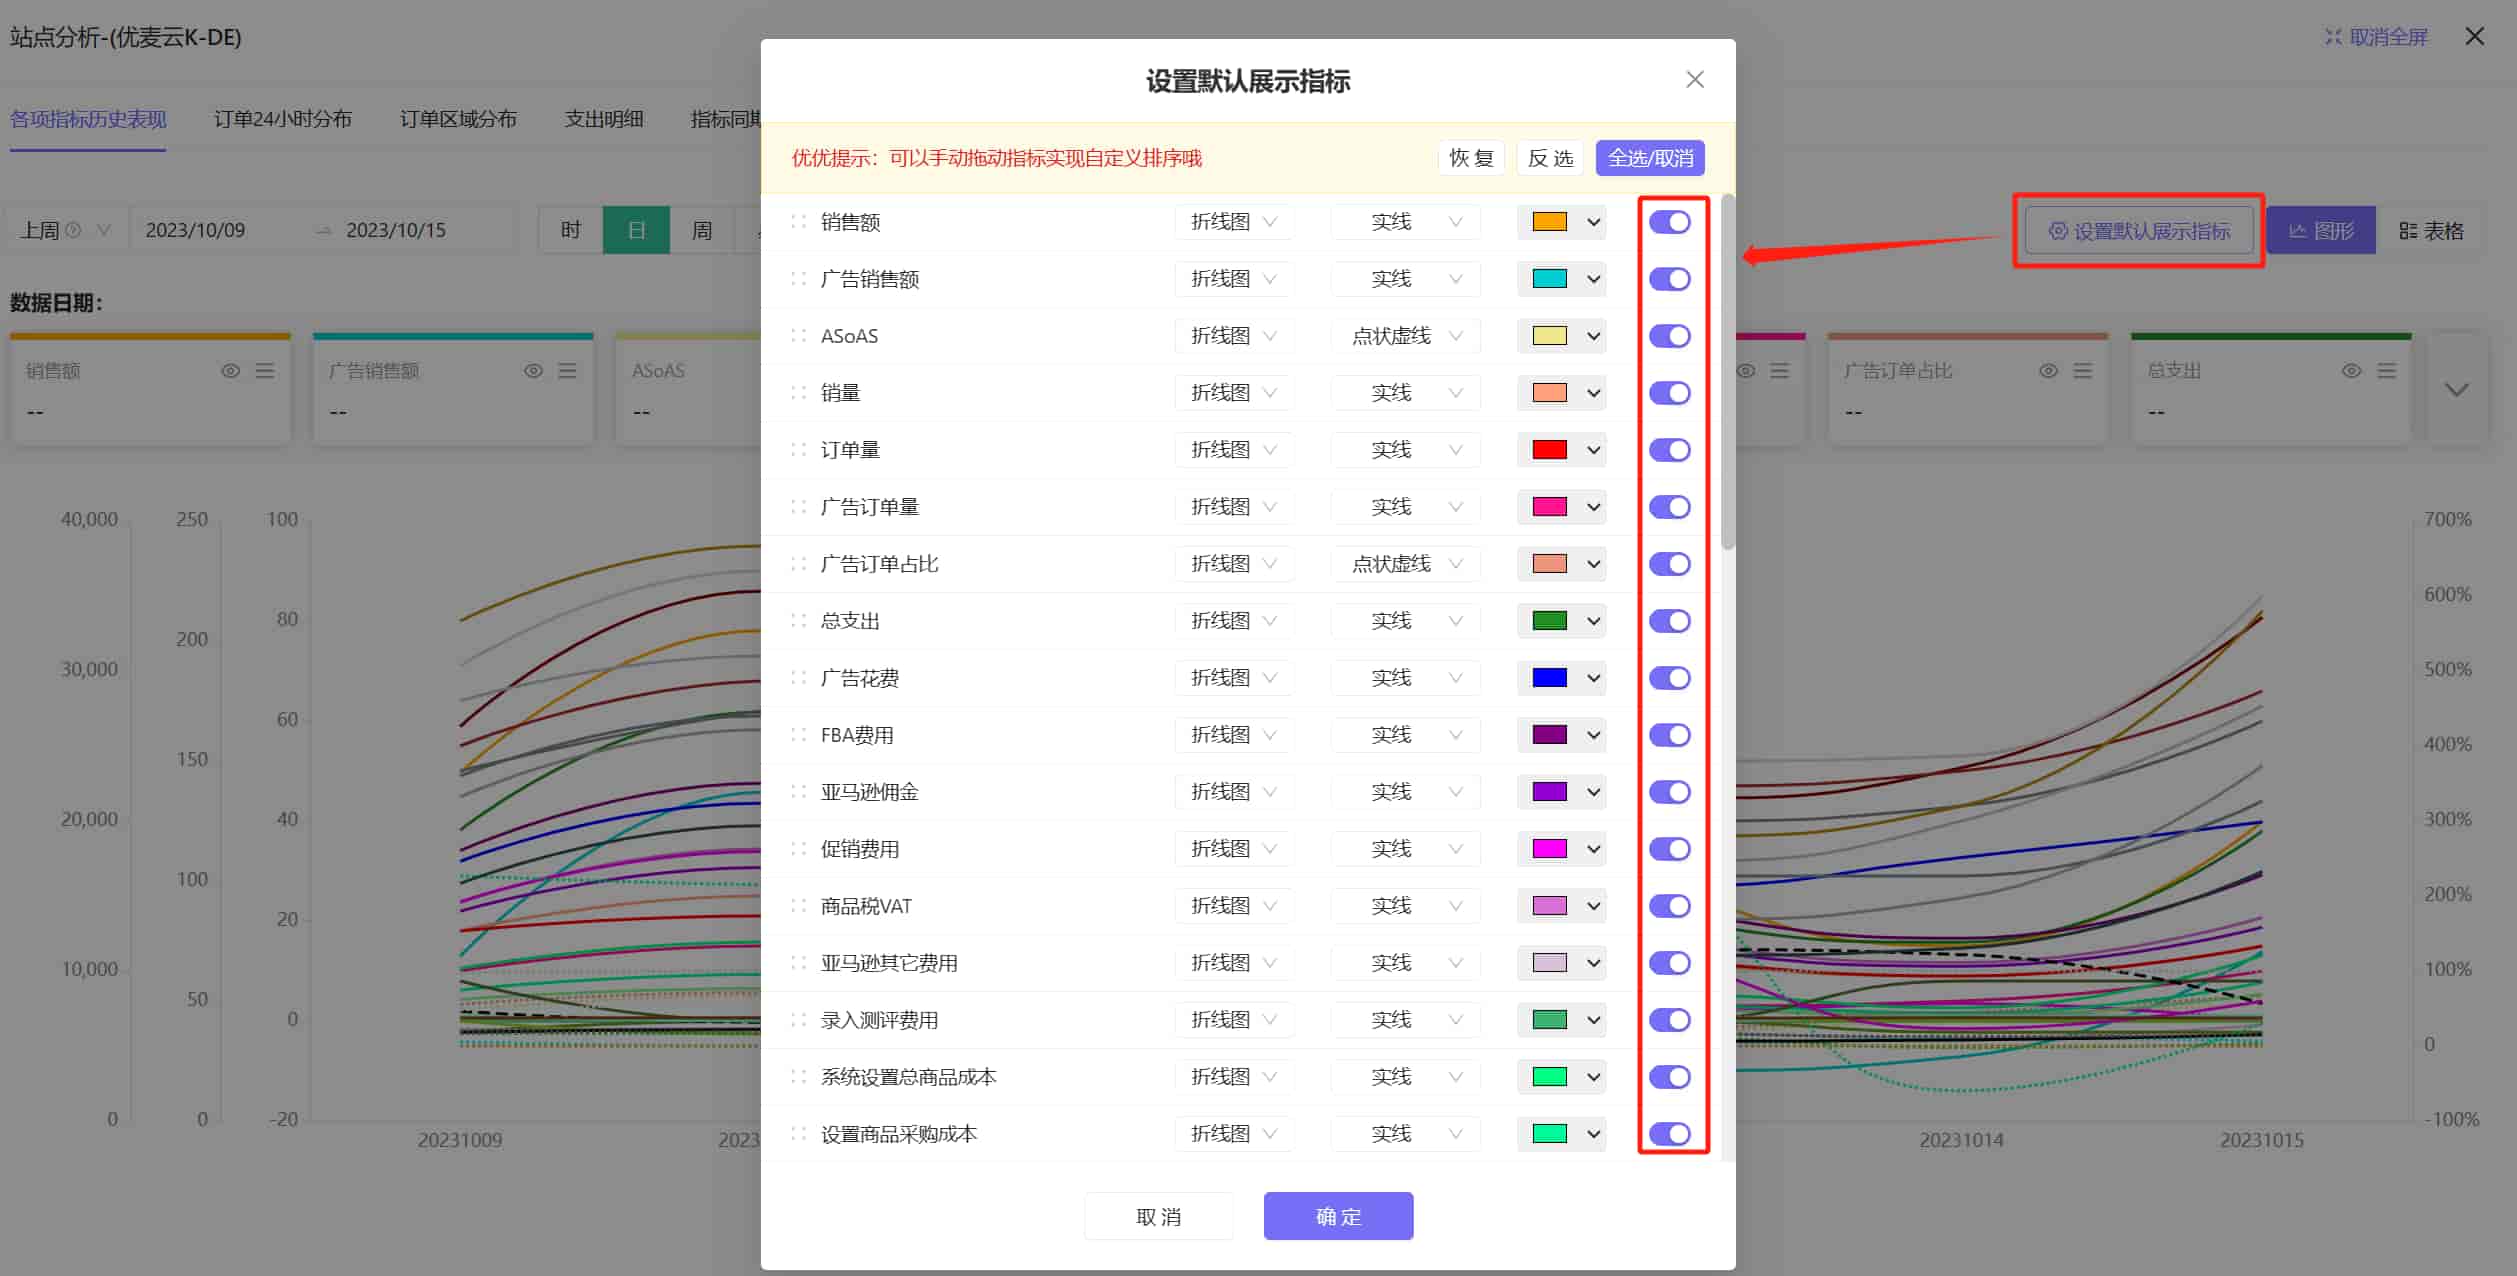Open the 上周 date range dropdown
Screen dimensions: 2517x1276
pyautogui.click(x=66, y=230)
